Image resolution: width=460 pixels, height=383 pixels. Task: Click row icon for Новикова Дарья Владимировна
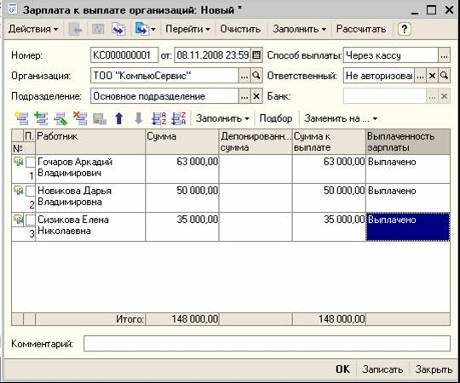(x=18, y=191)
